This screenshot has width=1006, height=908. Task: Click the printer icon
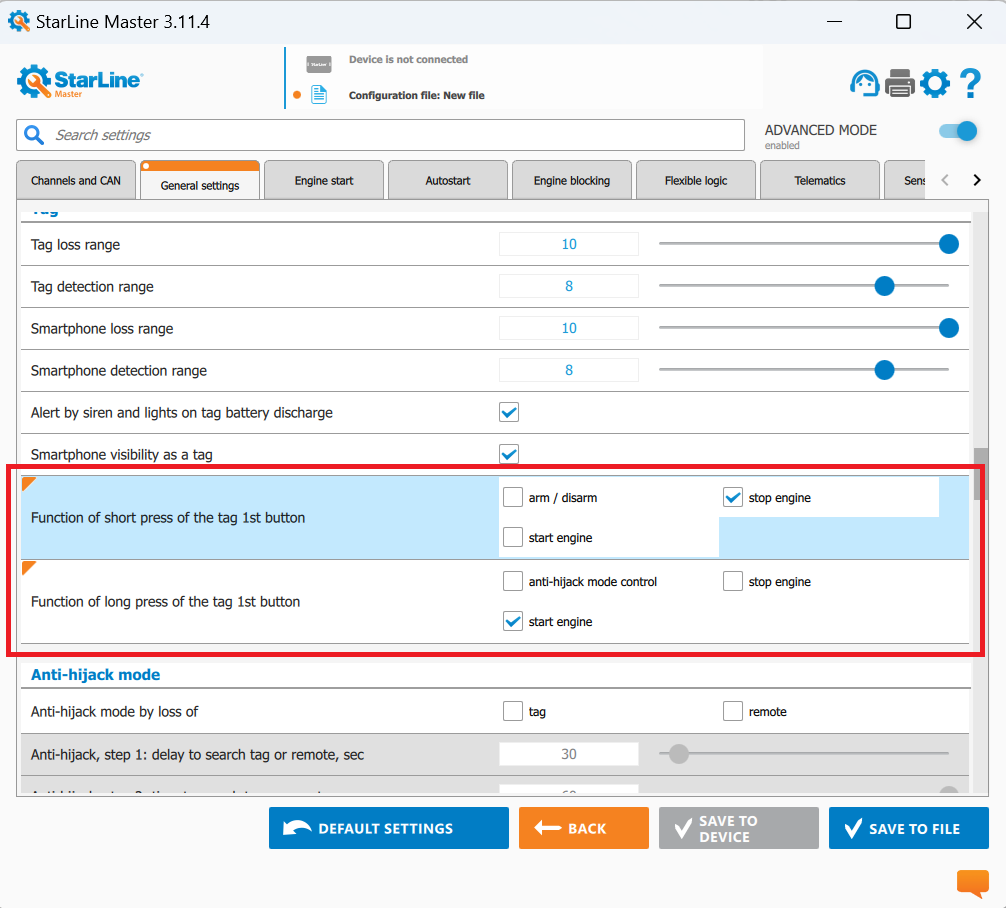(x=899, y=83)
